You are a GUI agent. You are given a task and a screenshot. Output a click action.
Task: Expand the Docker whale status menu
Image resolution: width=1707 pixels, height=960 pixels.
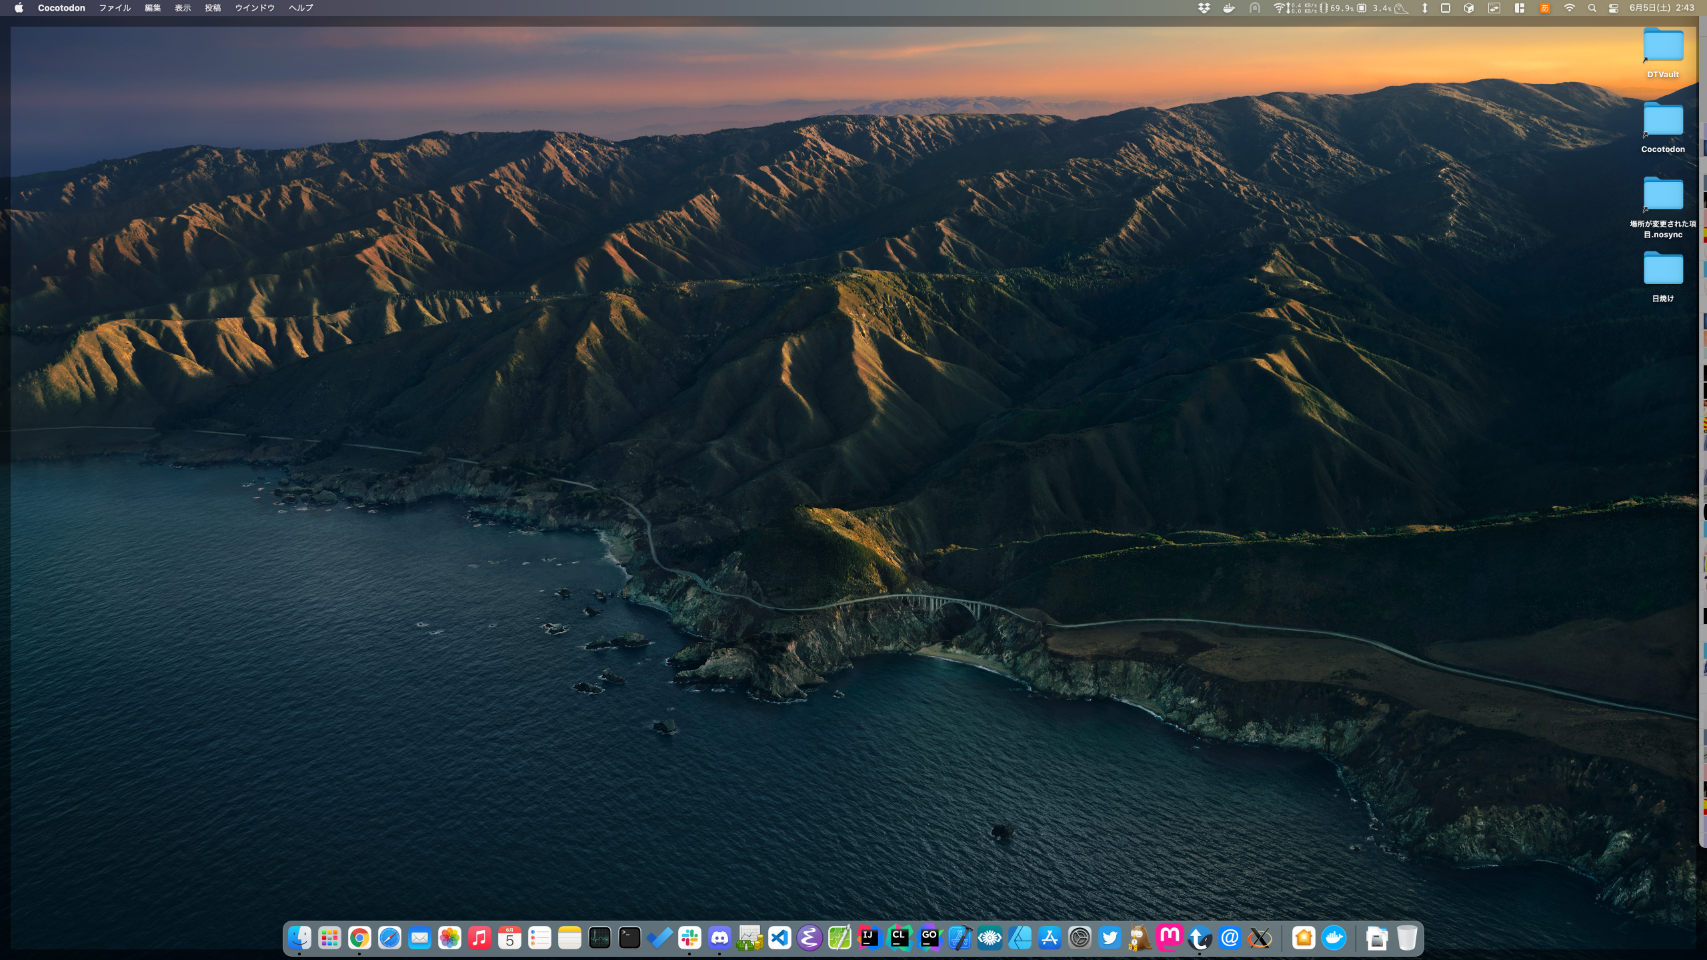(x=1229, y=8)
